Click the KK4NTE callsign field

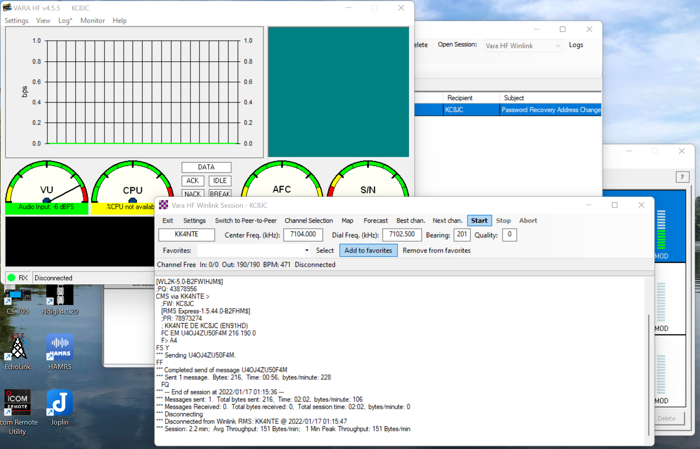click(187, 235)
